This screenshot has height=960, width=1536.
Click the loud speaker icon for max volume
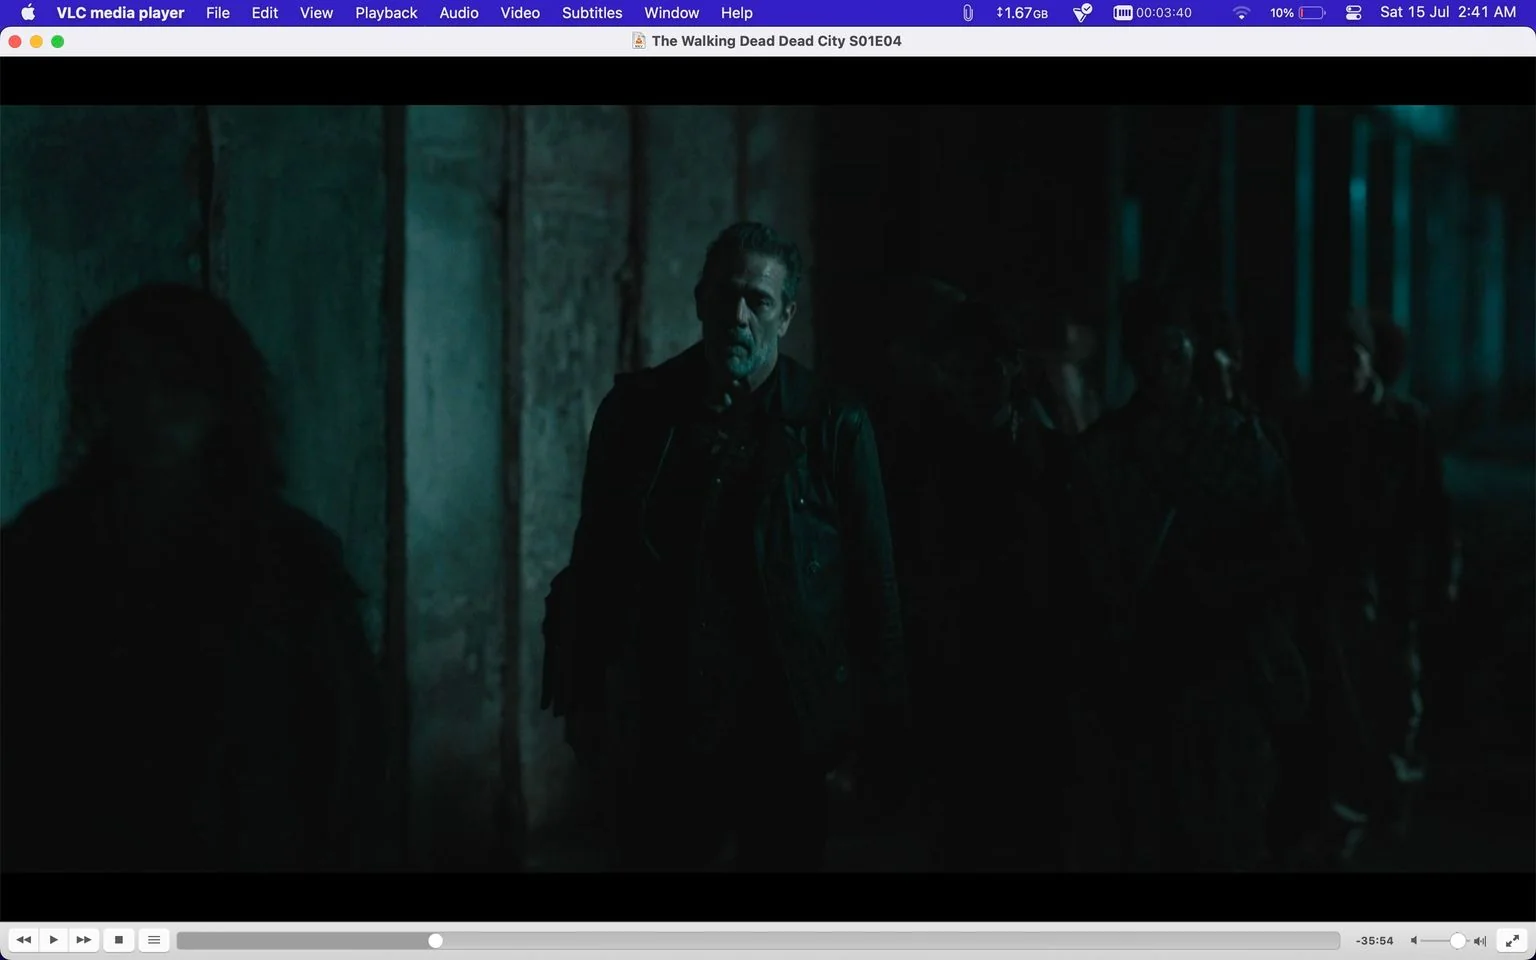(1480, 941)
